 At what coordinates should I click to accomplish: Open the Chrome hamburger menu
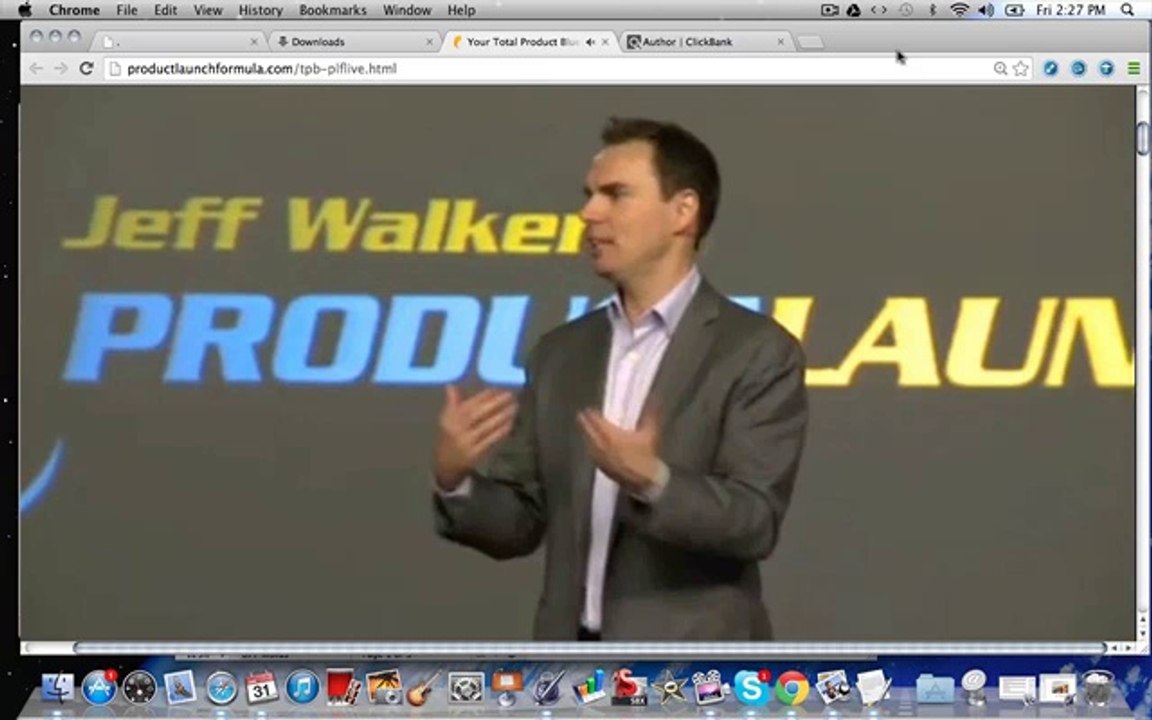(1134, 68)
